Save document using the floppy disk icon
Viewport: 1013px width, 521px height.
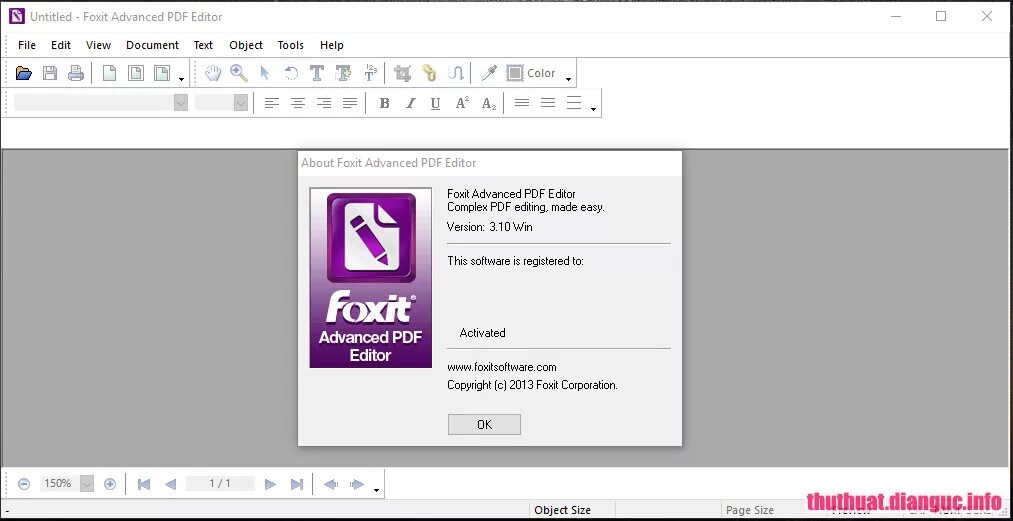pyautogui.click(x=50, y=73)
